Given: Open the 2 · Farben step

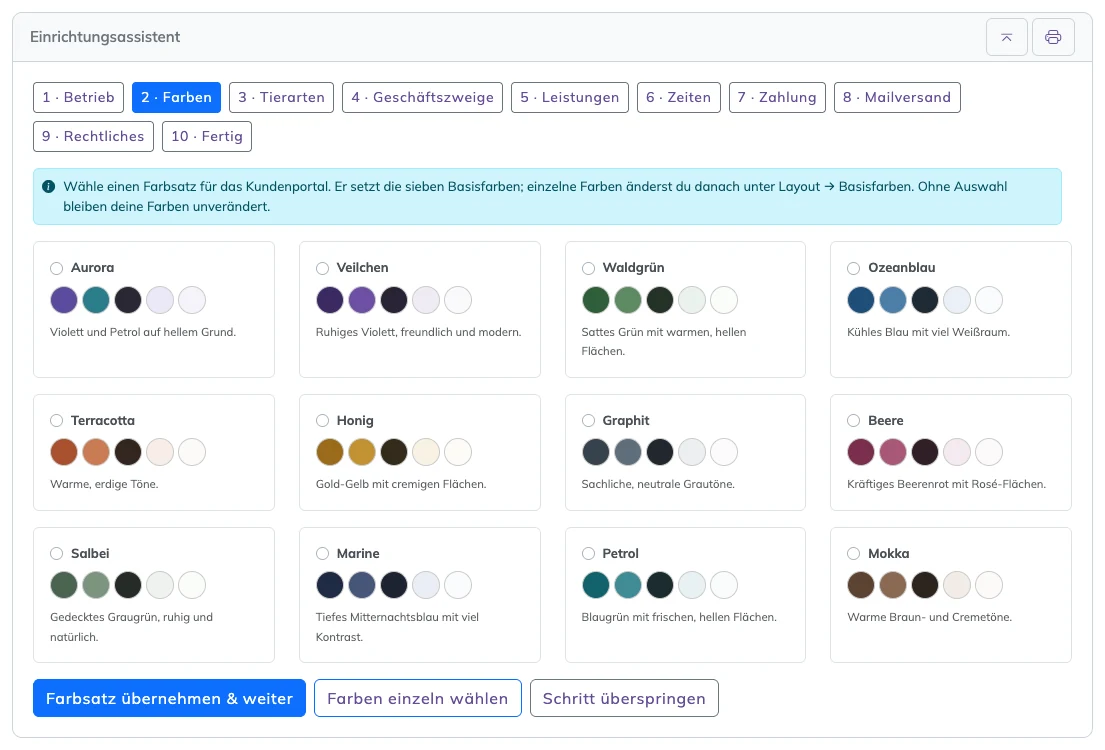Looking at the screenshot, I should [x=176, y=97].
